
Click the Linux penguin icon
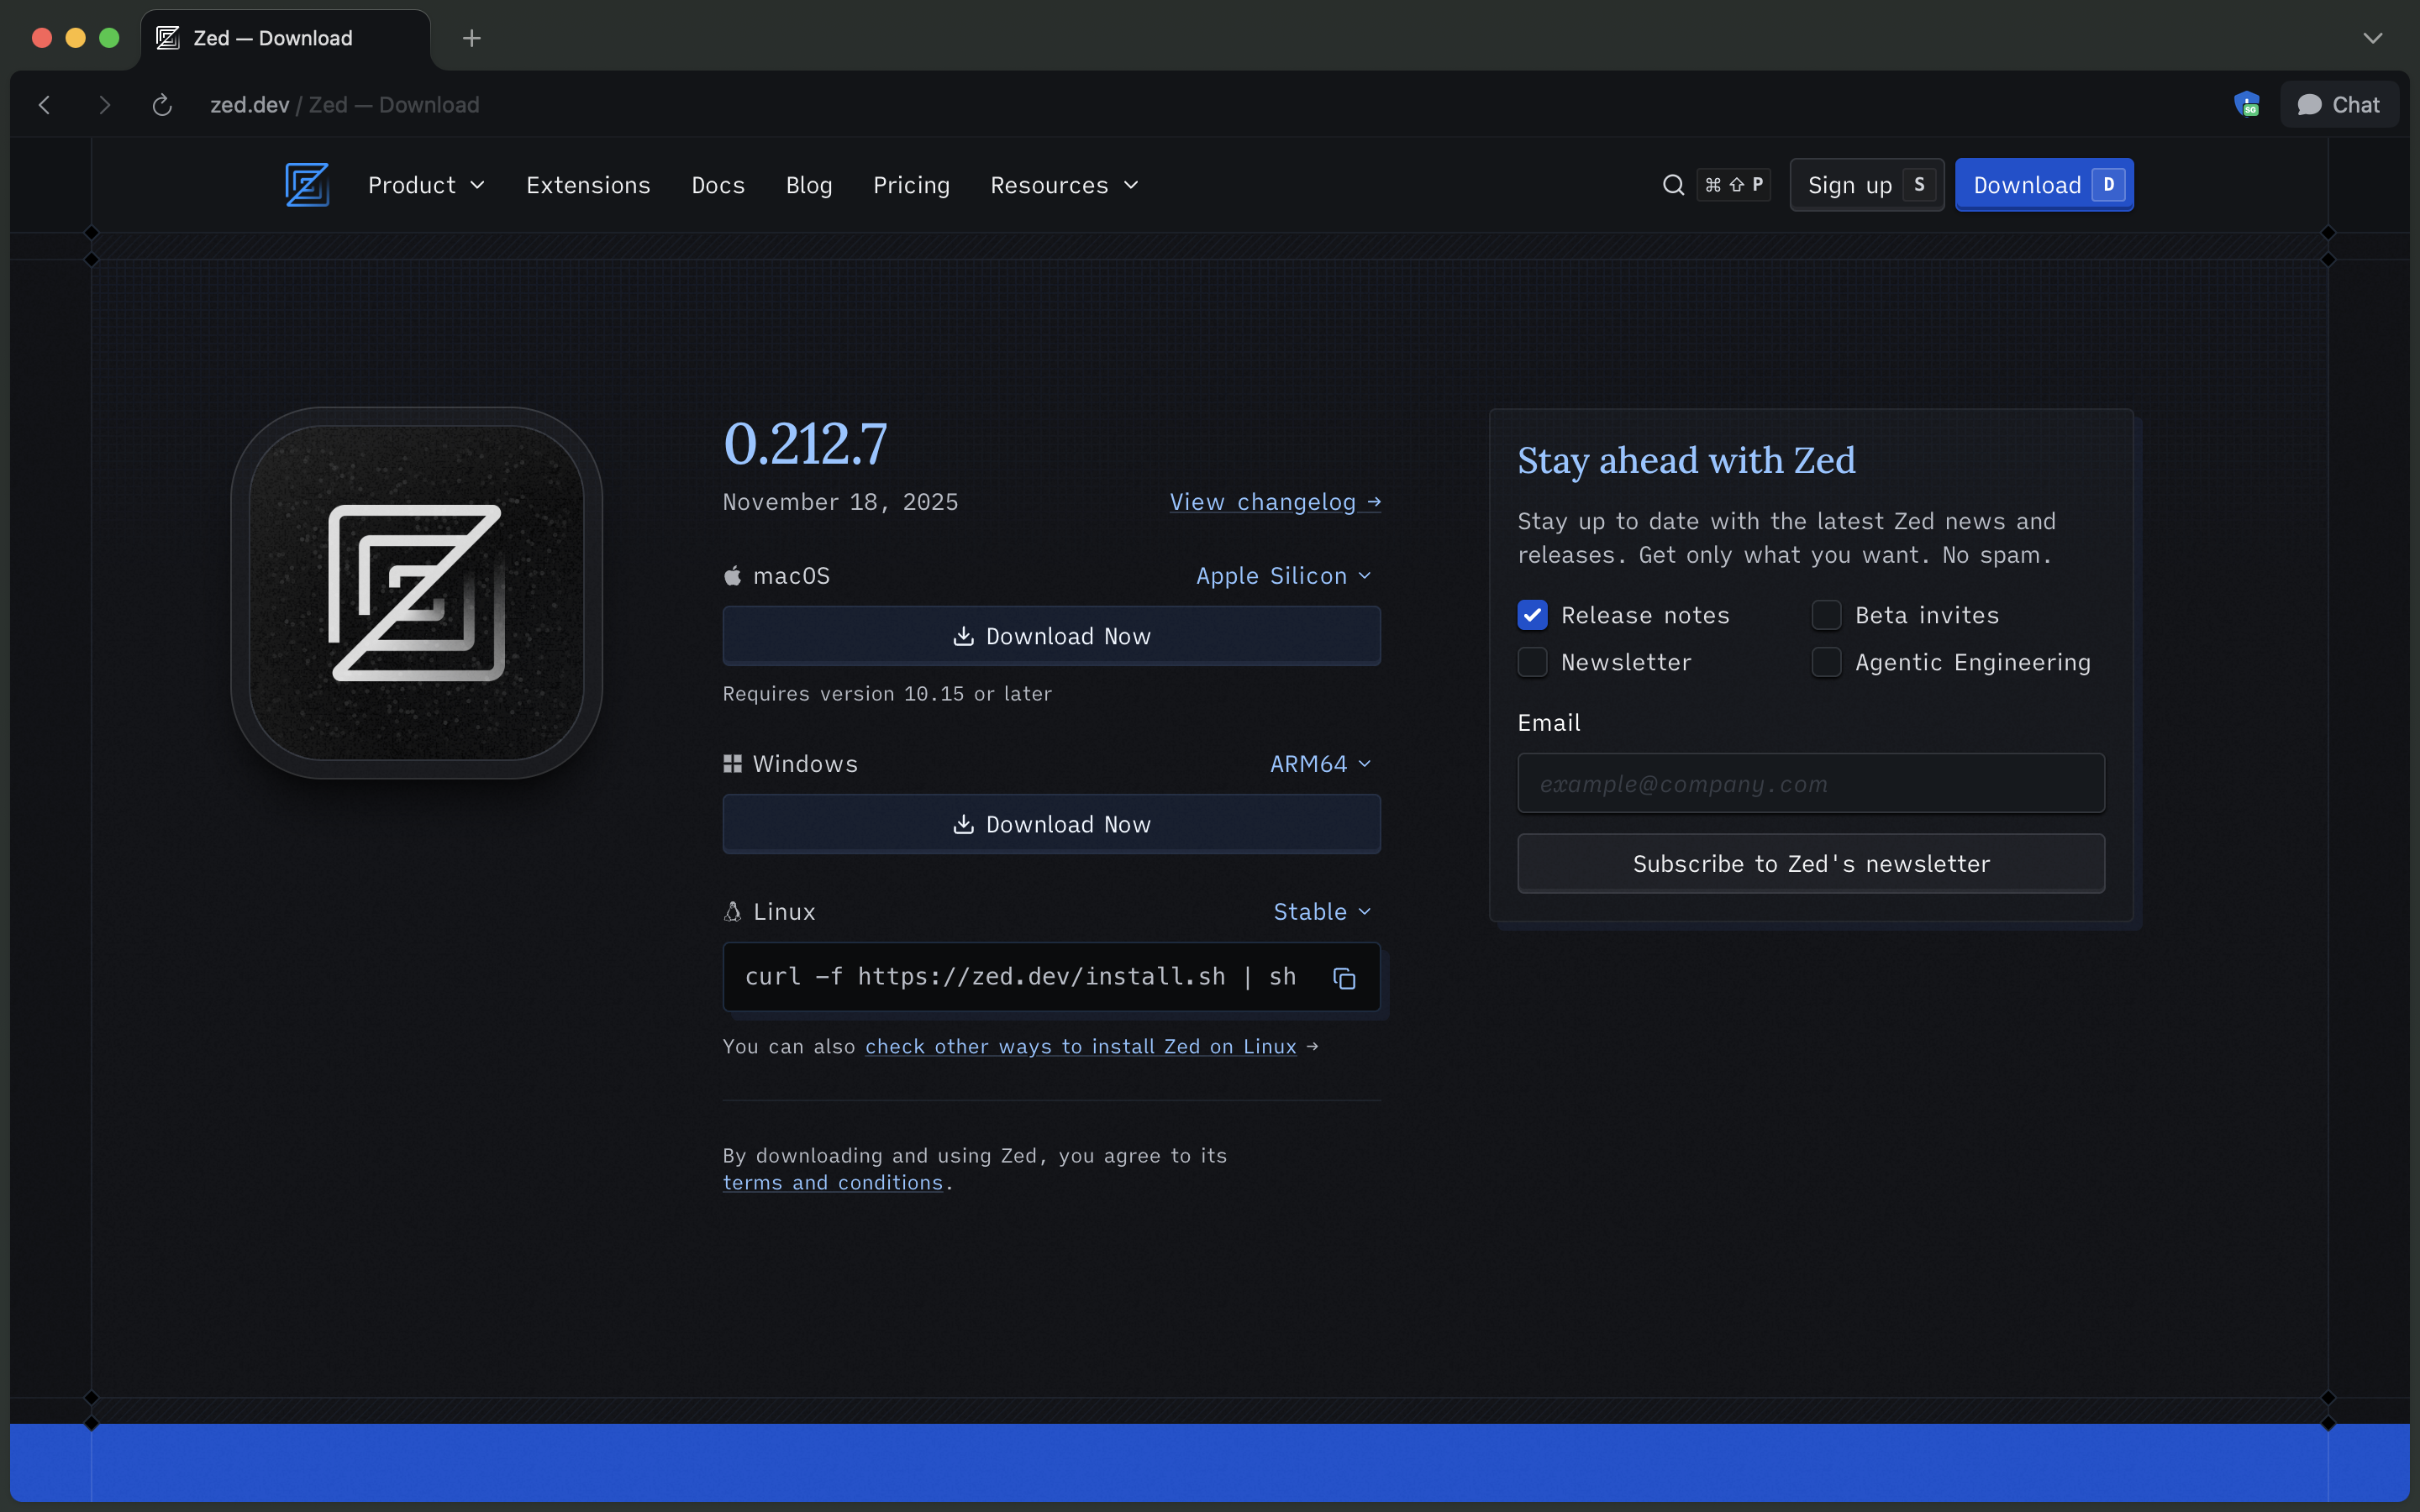pyautogui.click(x=733, y=911)
